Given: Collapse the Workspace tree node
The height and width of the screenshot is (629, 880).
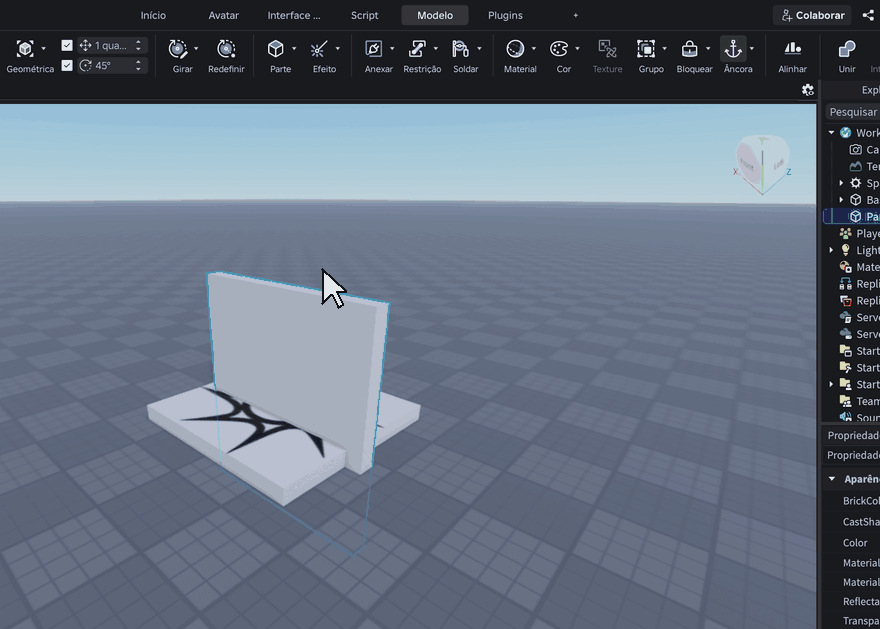Looking at the screenshot, I should tap(831, 133).
